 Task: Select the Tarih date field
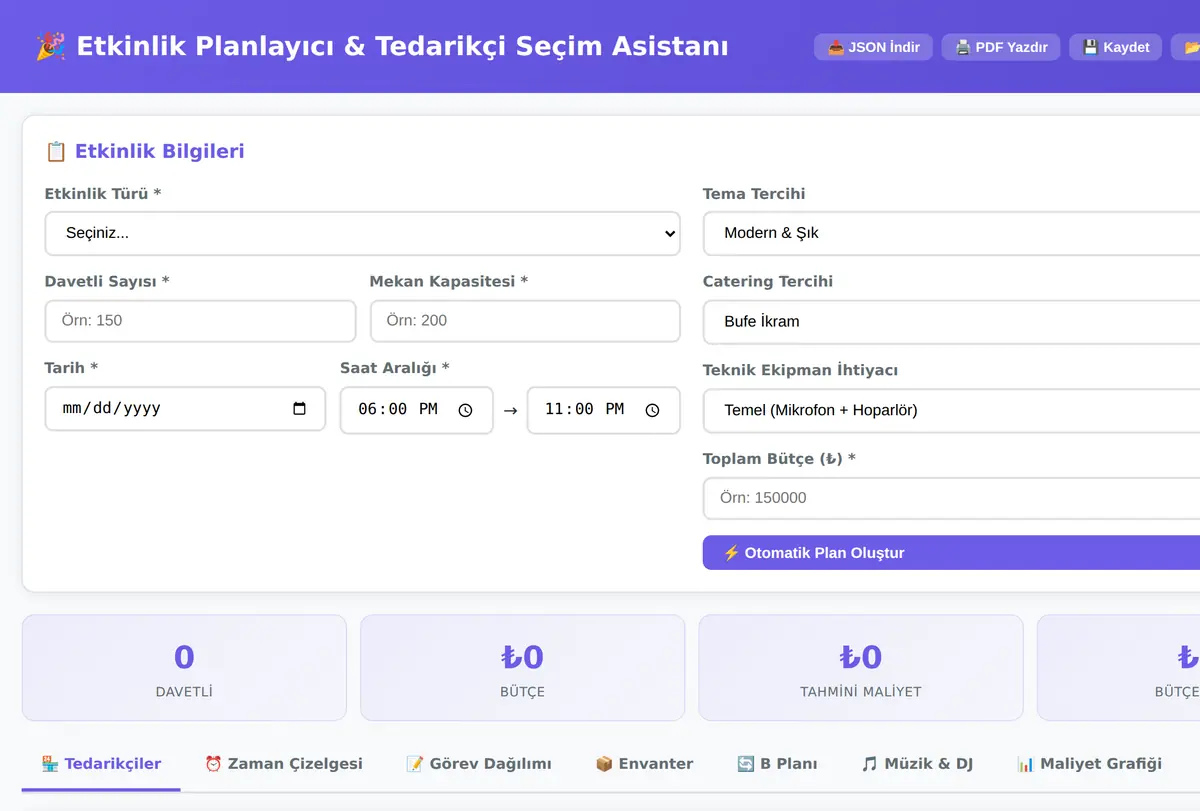pyautogui.click(x=185, y=409)
